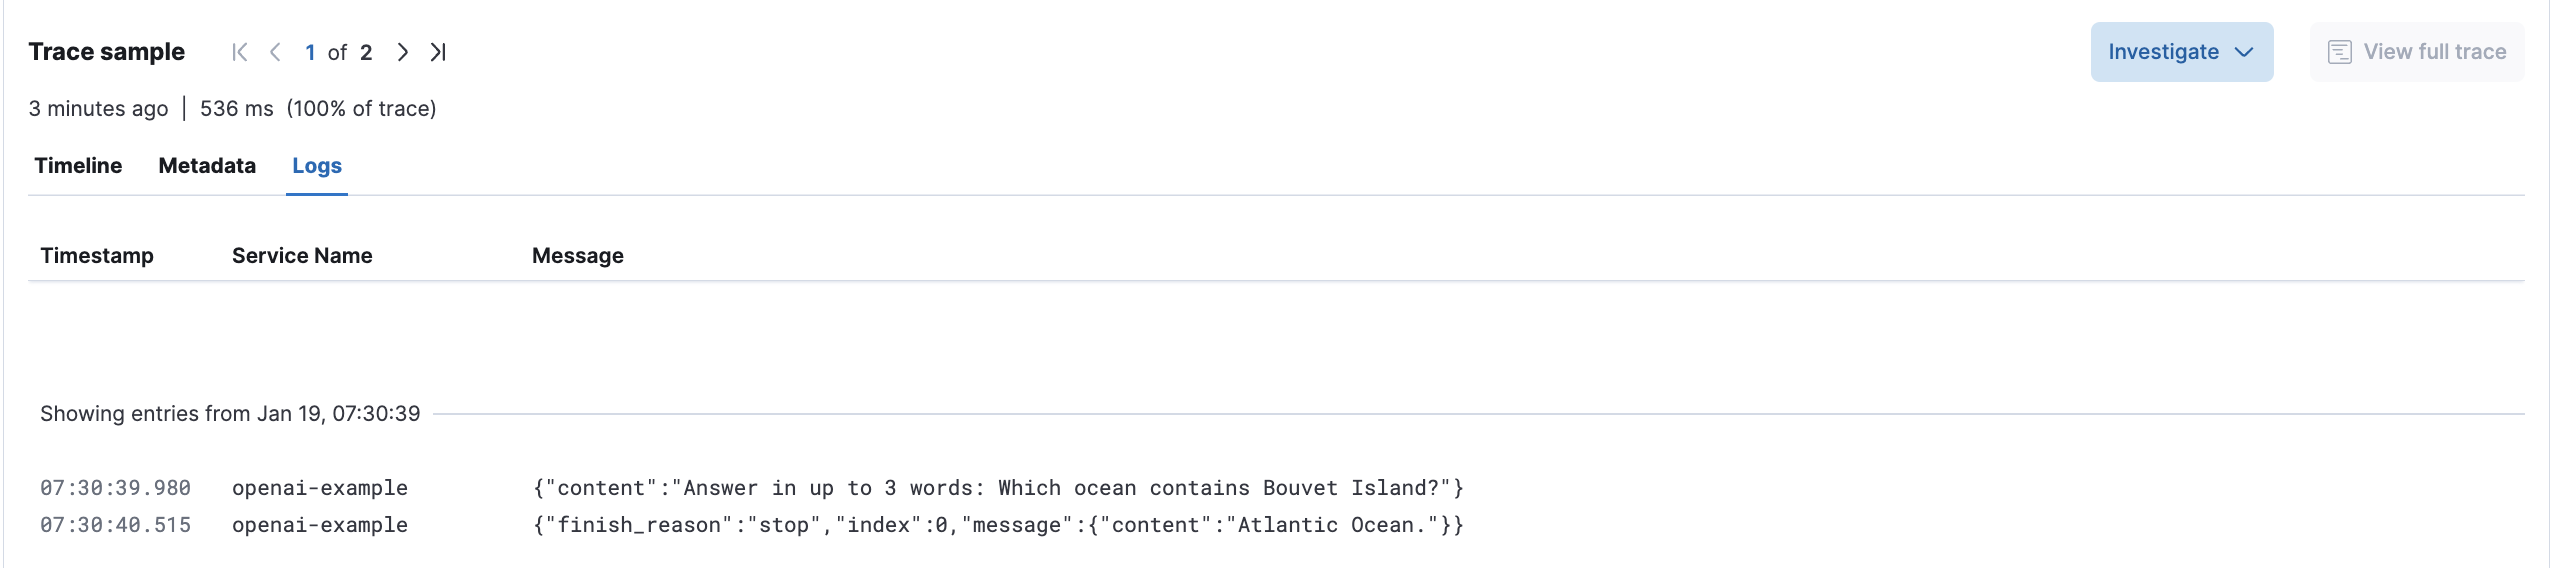Click the Service Name column header
This screenshot has height=568, width=2552.
(302, 256)
